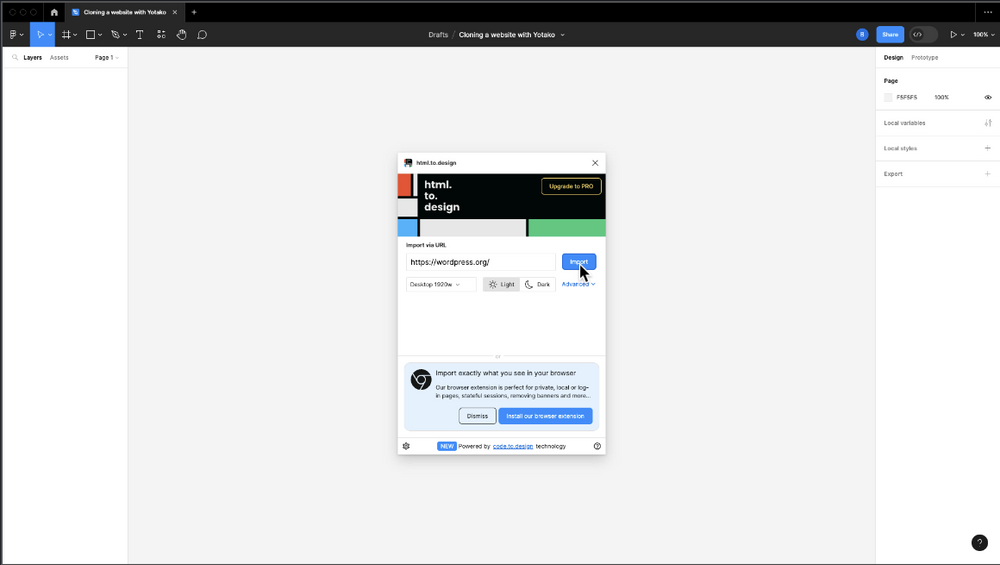Add an Export setting plus icon

coord(988,173)
